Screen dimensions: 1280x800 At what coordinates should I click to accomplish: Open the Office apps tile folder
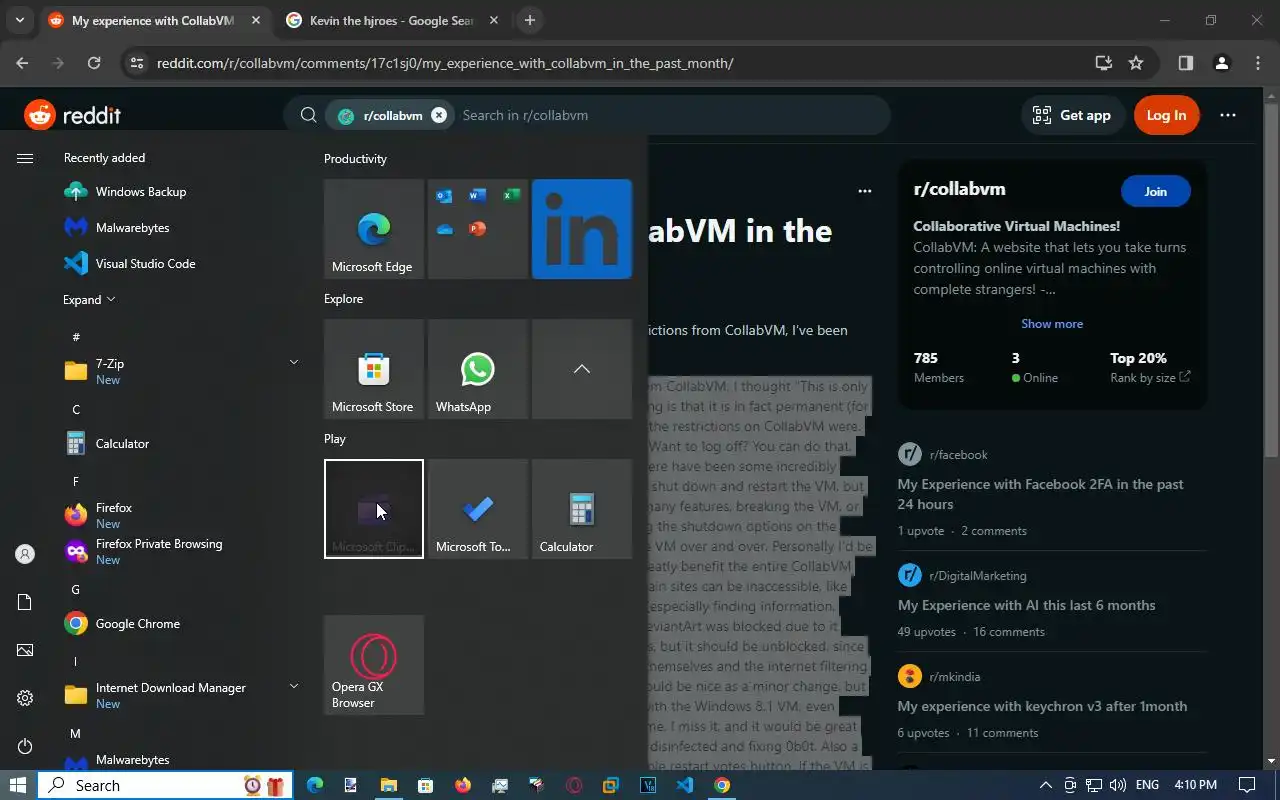[478, 229]
